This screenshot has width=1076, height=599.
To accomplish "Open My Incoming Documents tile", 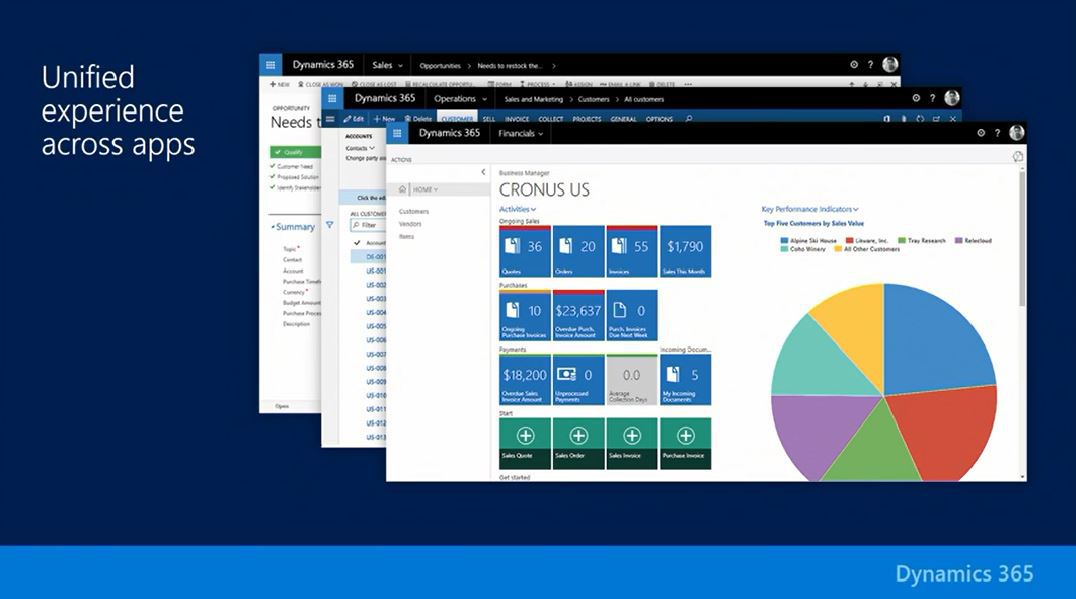I will pos(686,379).
